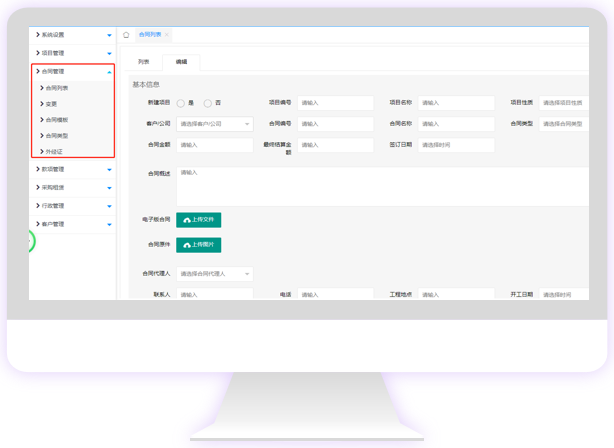This screenshot has height=448, width=614.
Task: Click the home icon in tab bar
Action: pos(126,35)
